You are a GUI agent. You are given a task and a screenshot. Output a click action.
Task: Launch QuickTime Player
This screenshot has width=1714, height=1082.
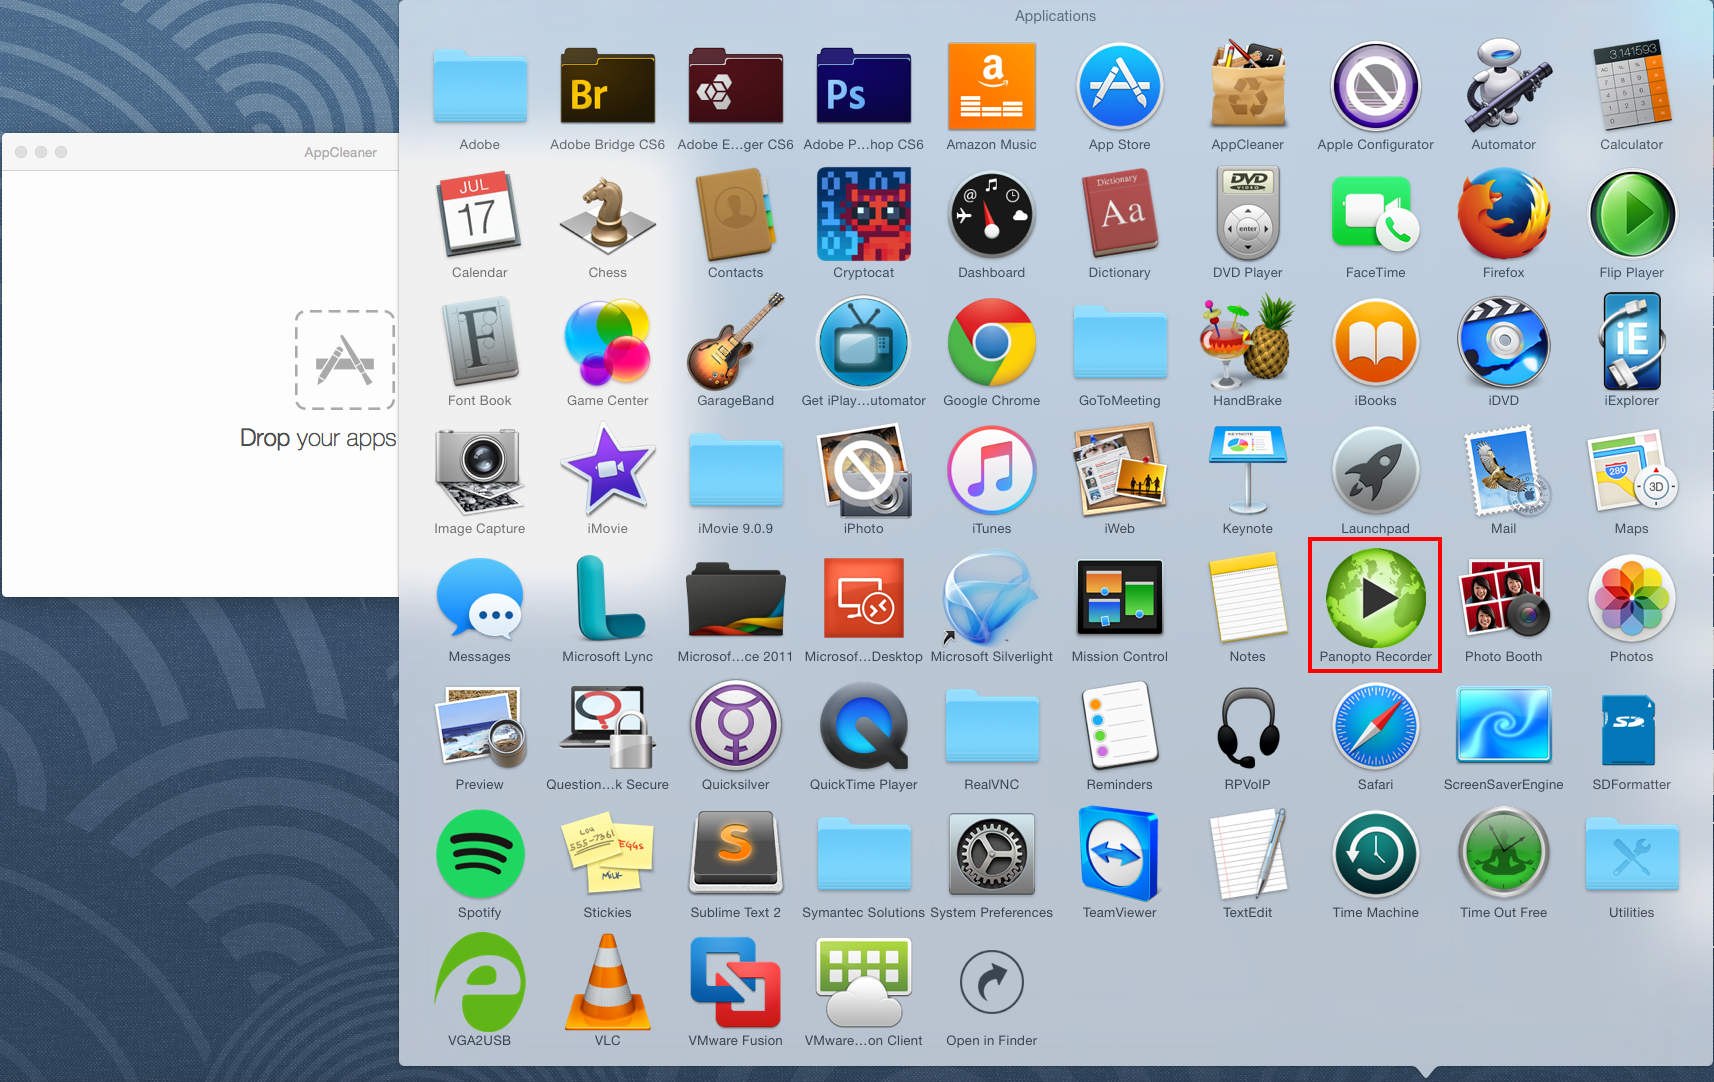coord(863,728)
